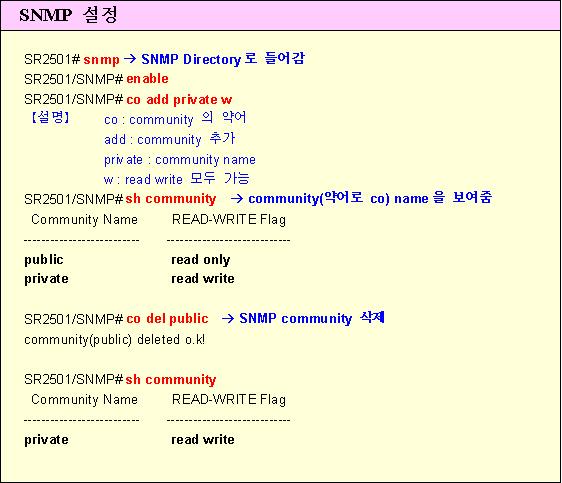This screenshot has height=483, width=562.
Task: Click second 'Community Name' column header
Action: 85,400
